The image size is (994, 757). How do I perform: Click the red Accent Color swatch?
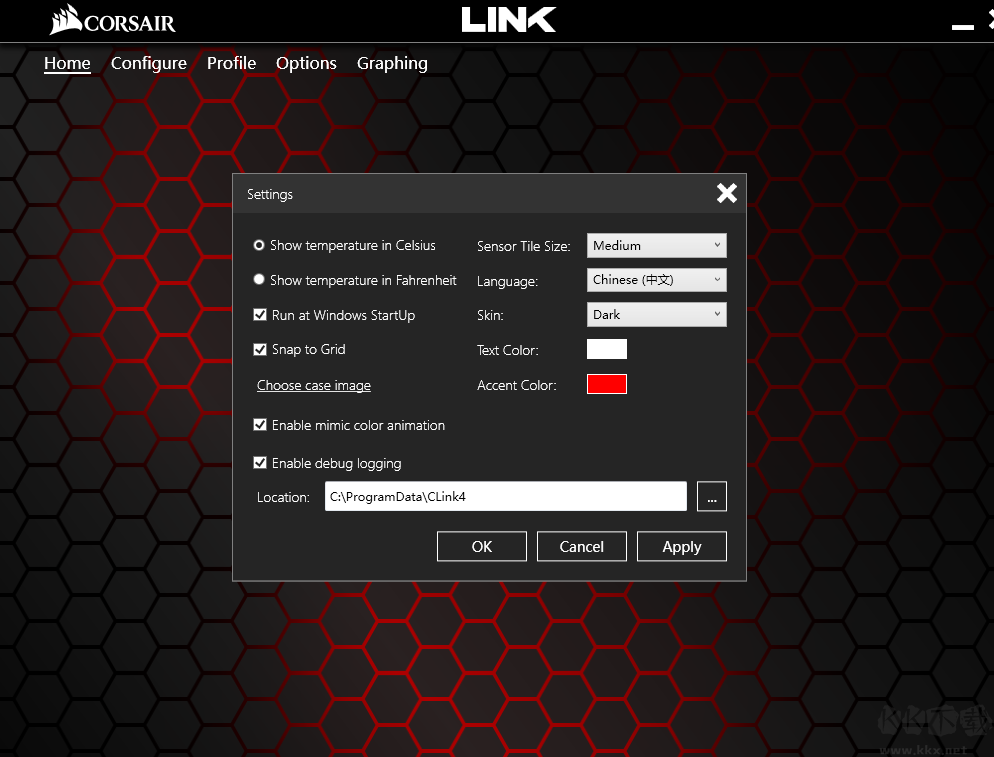tap(606, 383)
